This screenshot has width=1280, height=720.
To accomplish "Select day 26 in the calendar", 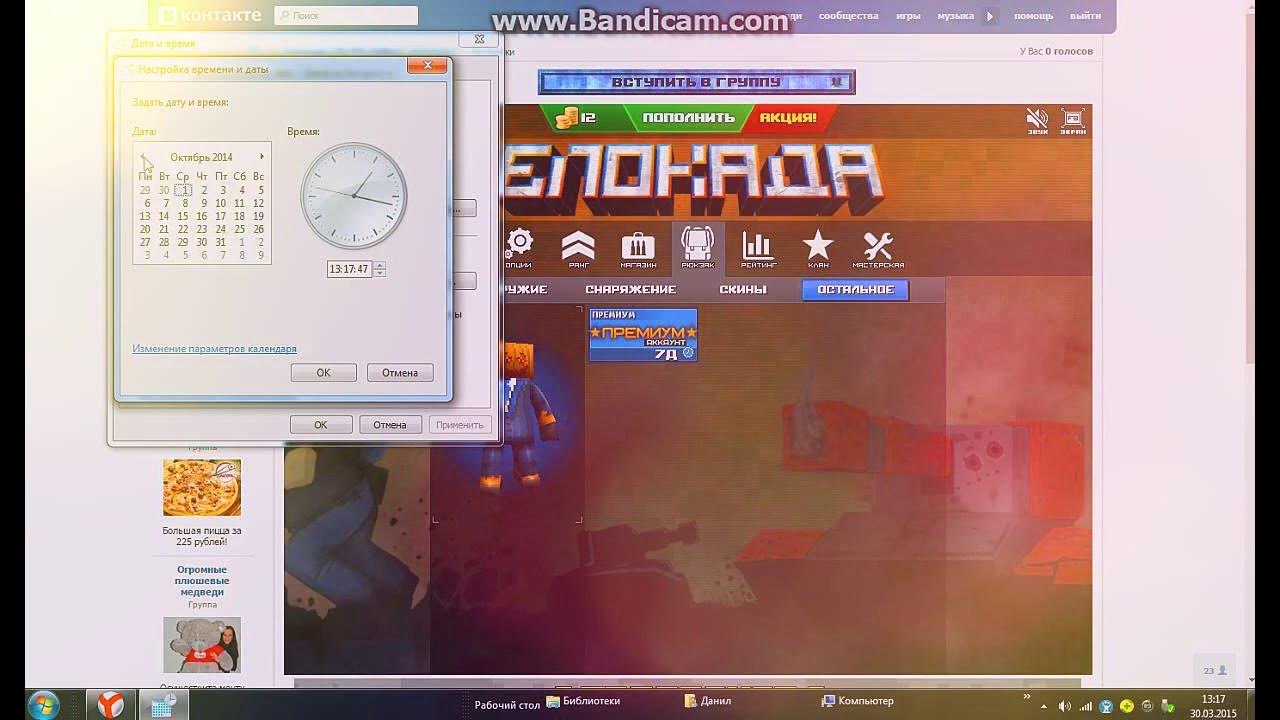I will pos(259,229).
